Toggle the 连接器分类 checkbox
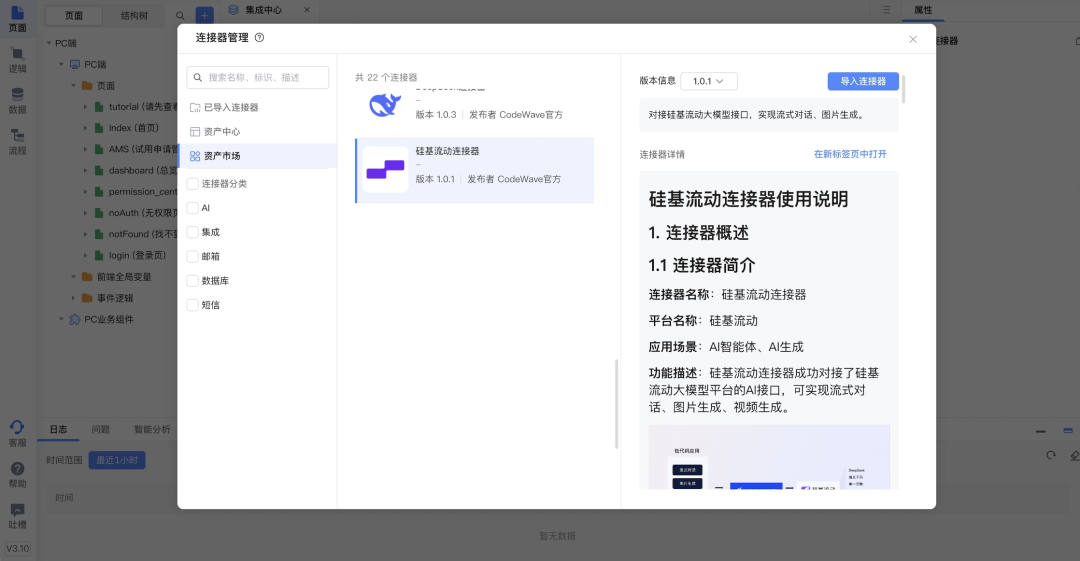The width and height of the screenshot is (1080, 561). pos(193,183)
